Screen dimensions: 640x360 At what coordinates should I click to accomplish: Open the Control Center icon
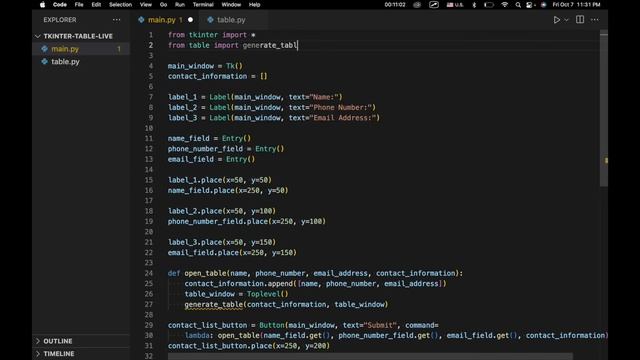pos(530,4)
